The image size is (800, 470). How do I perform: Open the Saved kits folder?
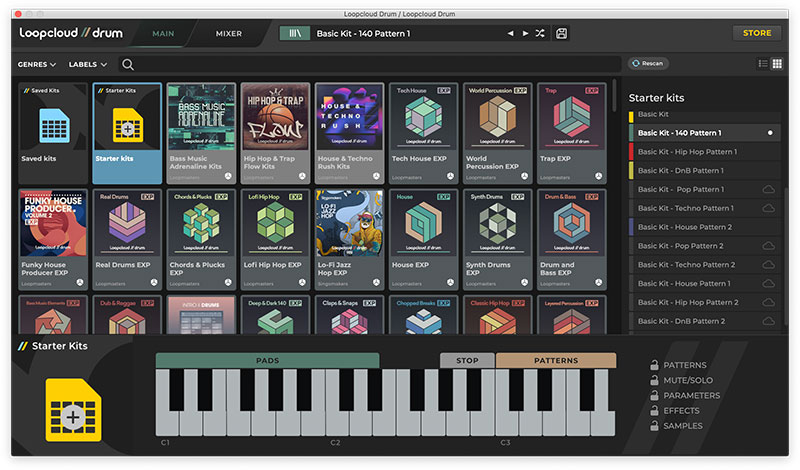click(53, 133)
